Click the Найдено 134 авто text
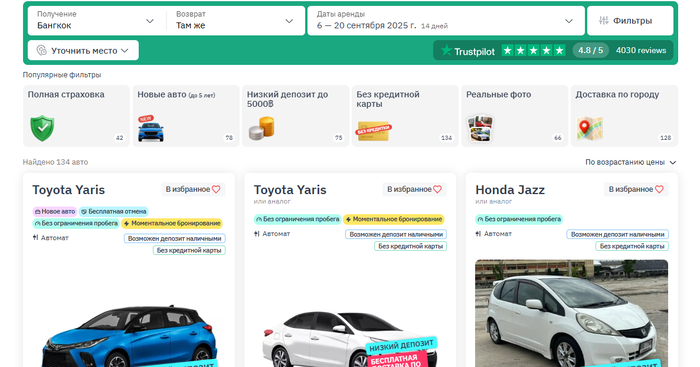Image resolution: width=700 pixels, height=367 pixels. point(55,162)
